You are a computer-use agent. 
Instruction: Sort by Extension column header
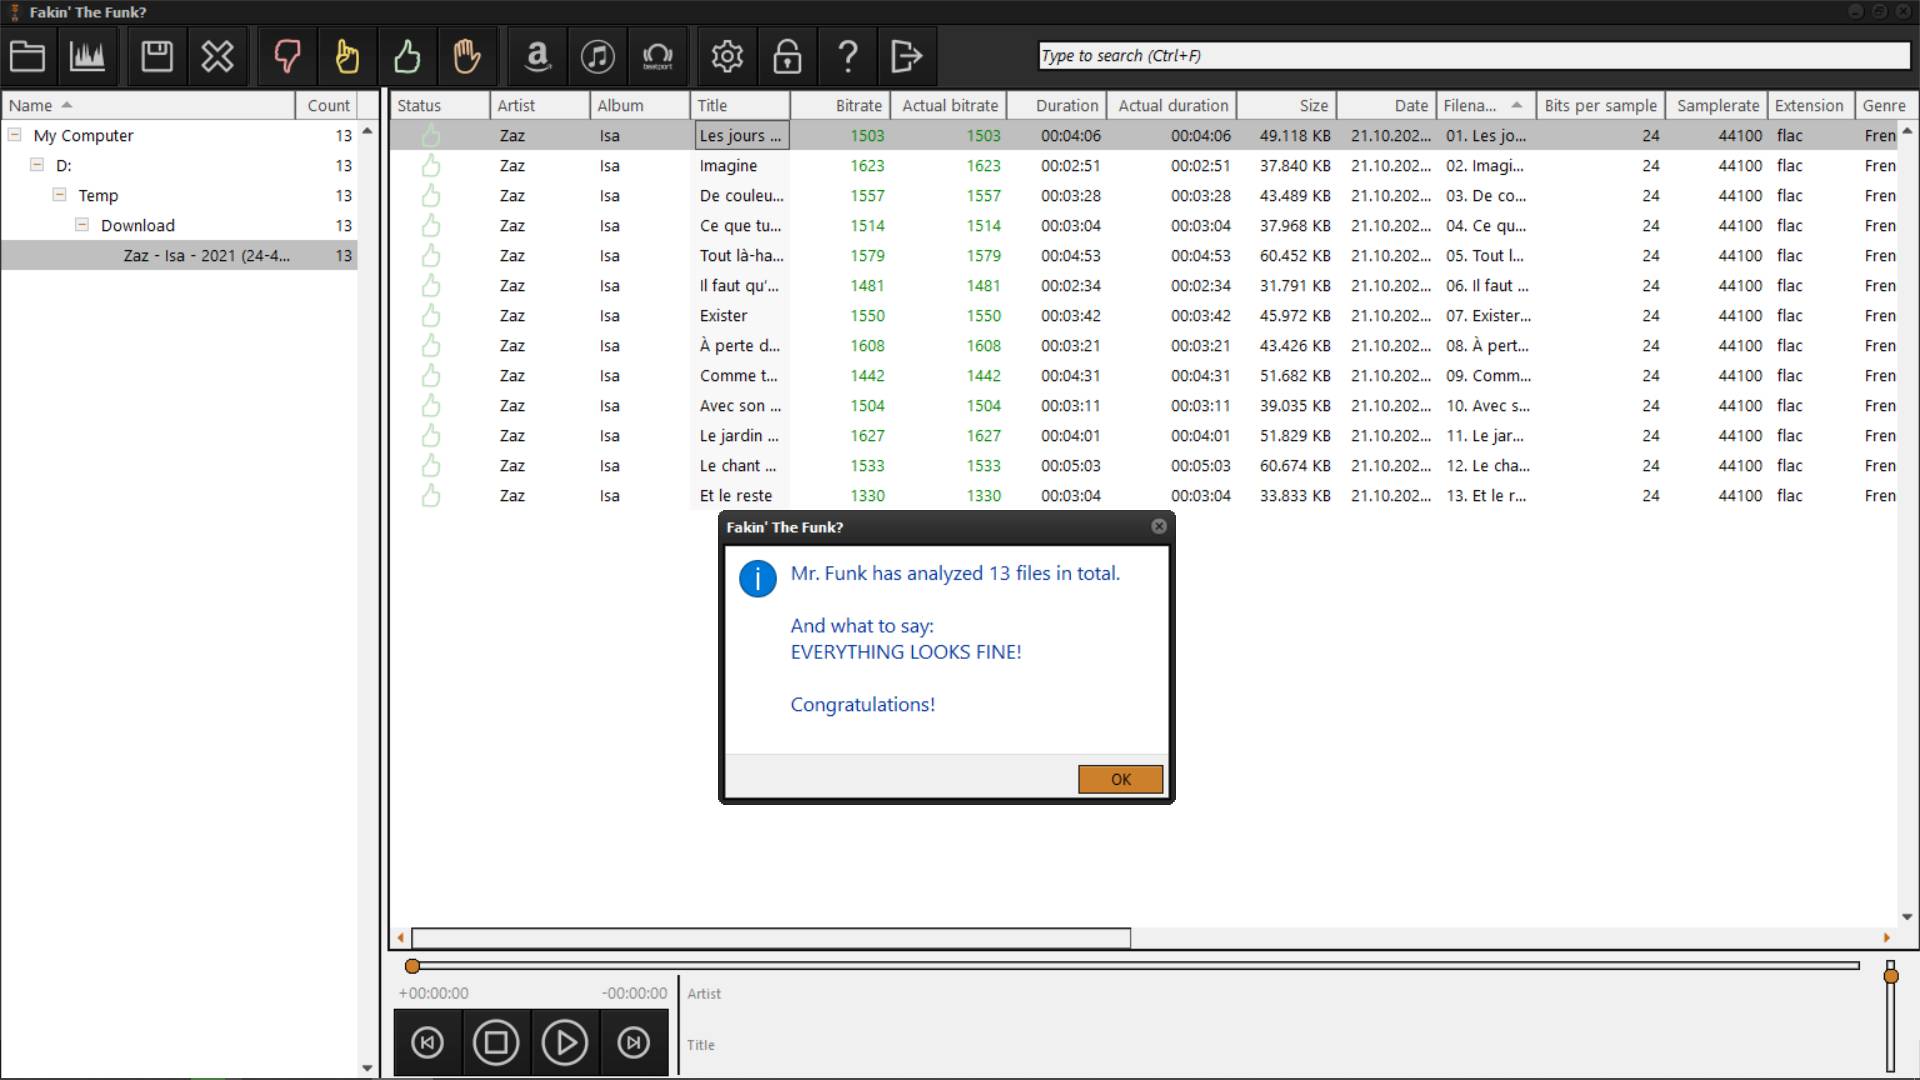tap(1810, 105)
